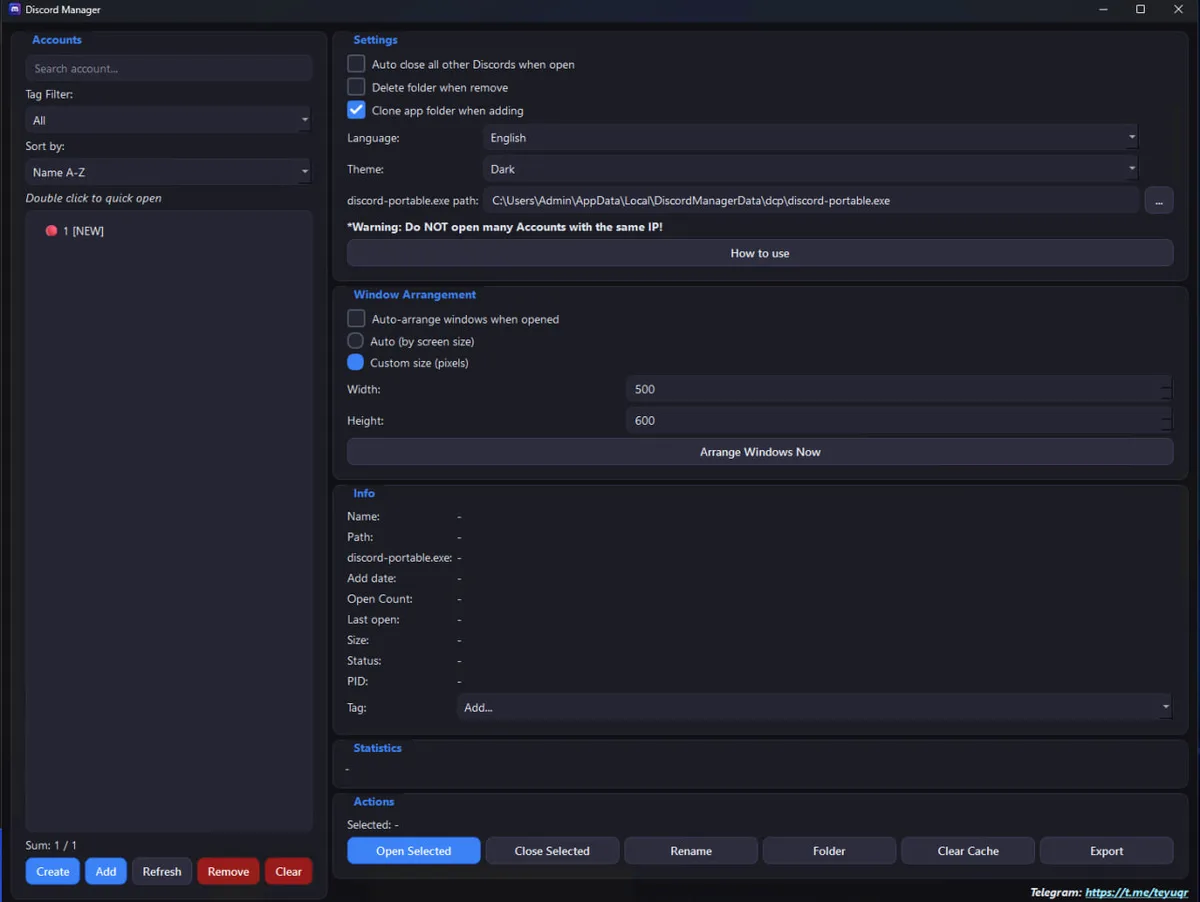Open the Telegram link t.me/teyuqr
The image size is (1200, 902).
pos(1136,892)
